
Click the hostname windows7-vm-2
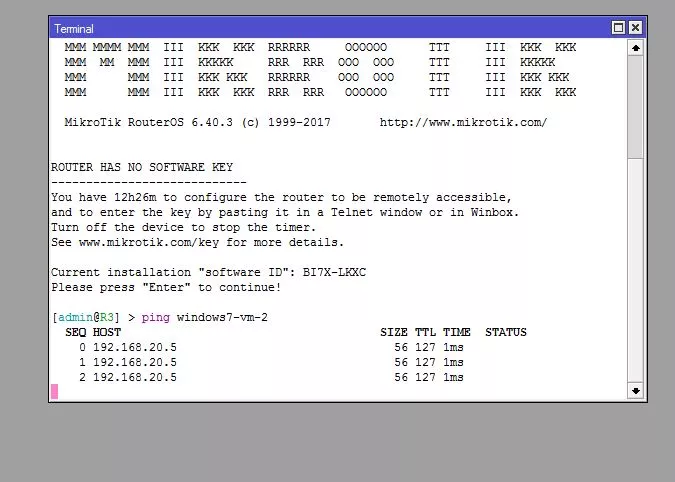[x=222, y=318]
